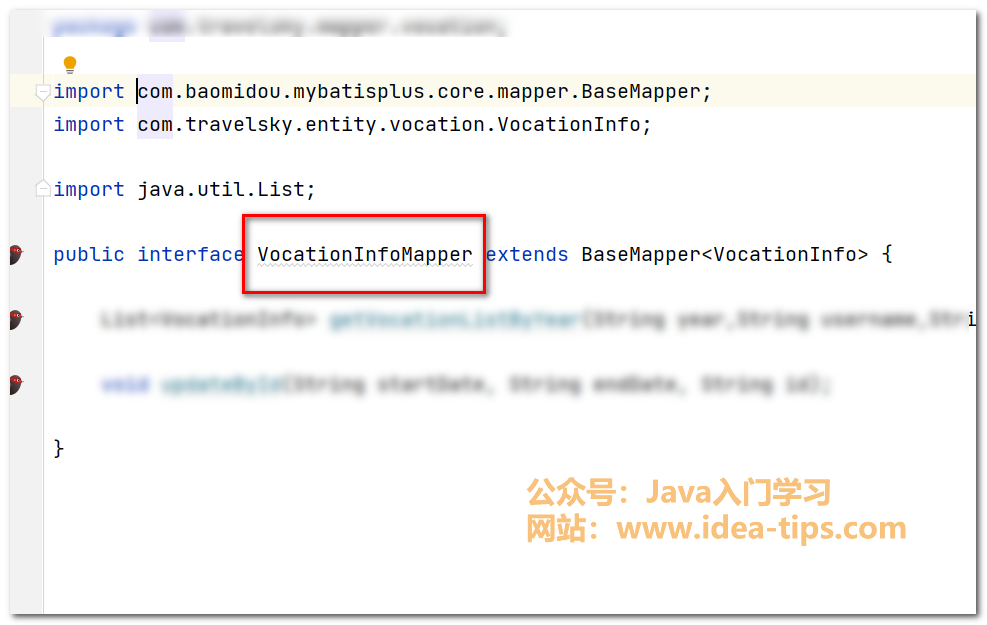Click the mapper bird icon next to getVocationListByYear
The height and width of the screenshot is (625, 987).
(14, 320)
